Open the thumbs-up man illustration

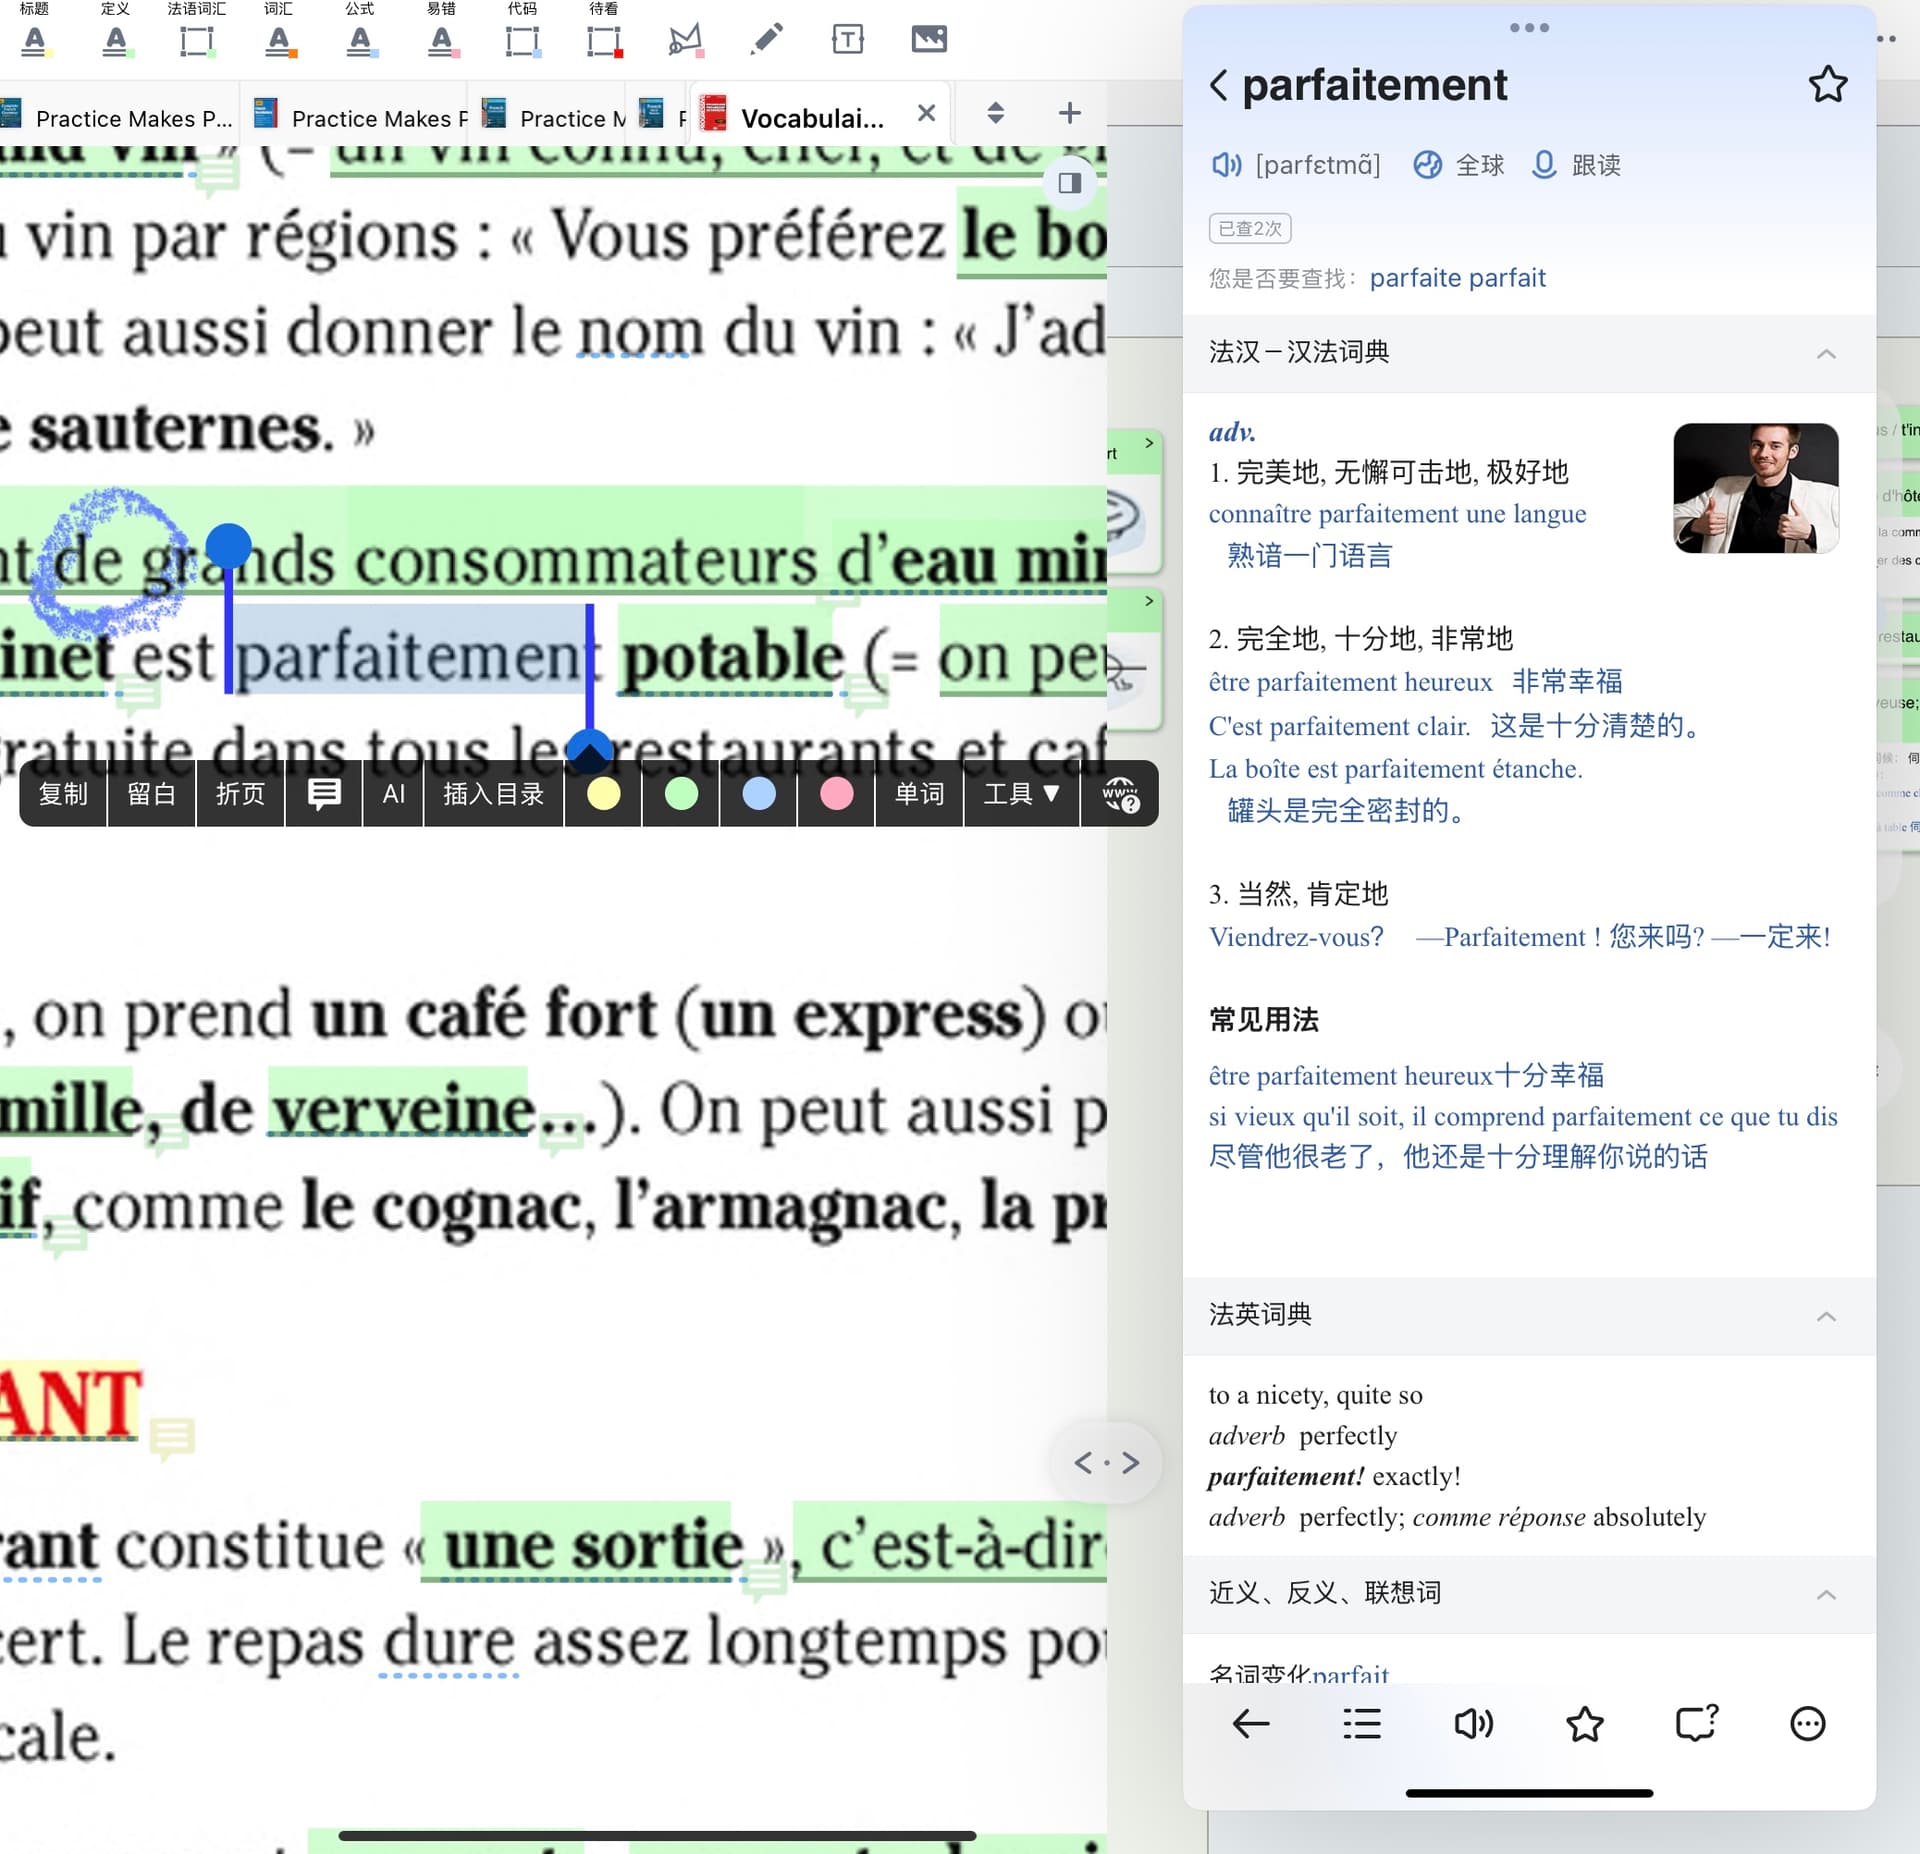pos(1756,488)
